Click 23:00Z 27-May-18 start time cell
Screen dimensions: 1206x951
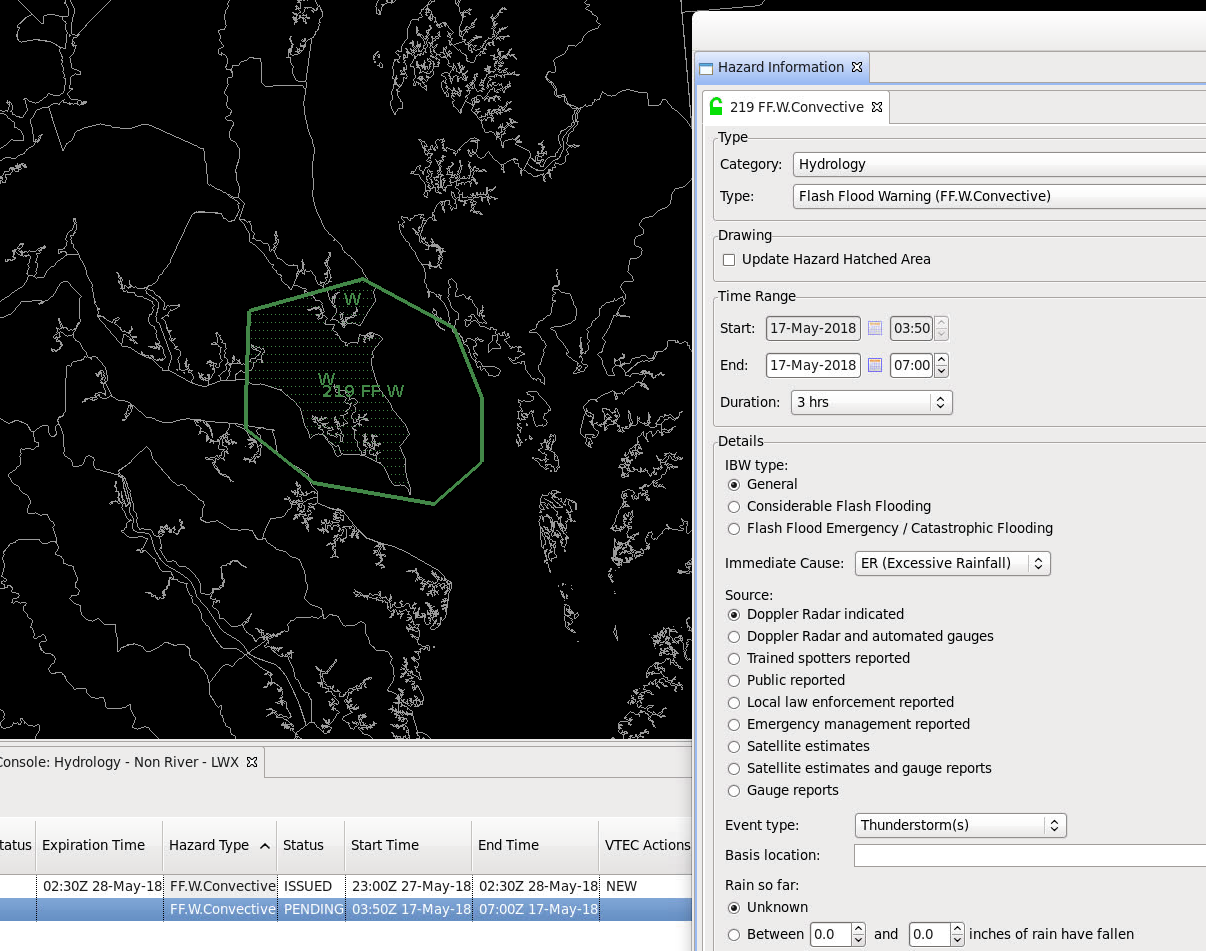point(408,887)
